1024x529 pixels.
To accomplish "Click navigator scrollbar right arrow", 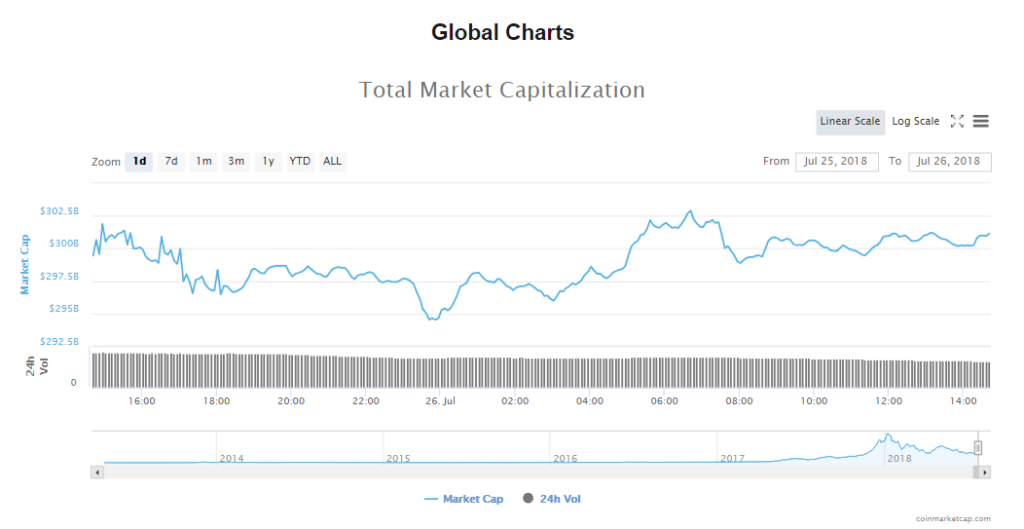I will (x=985, y=471).
